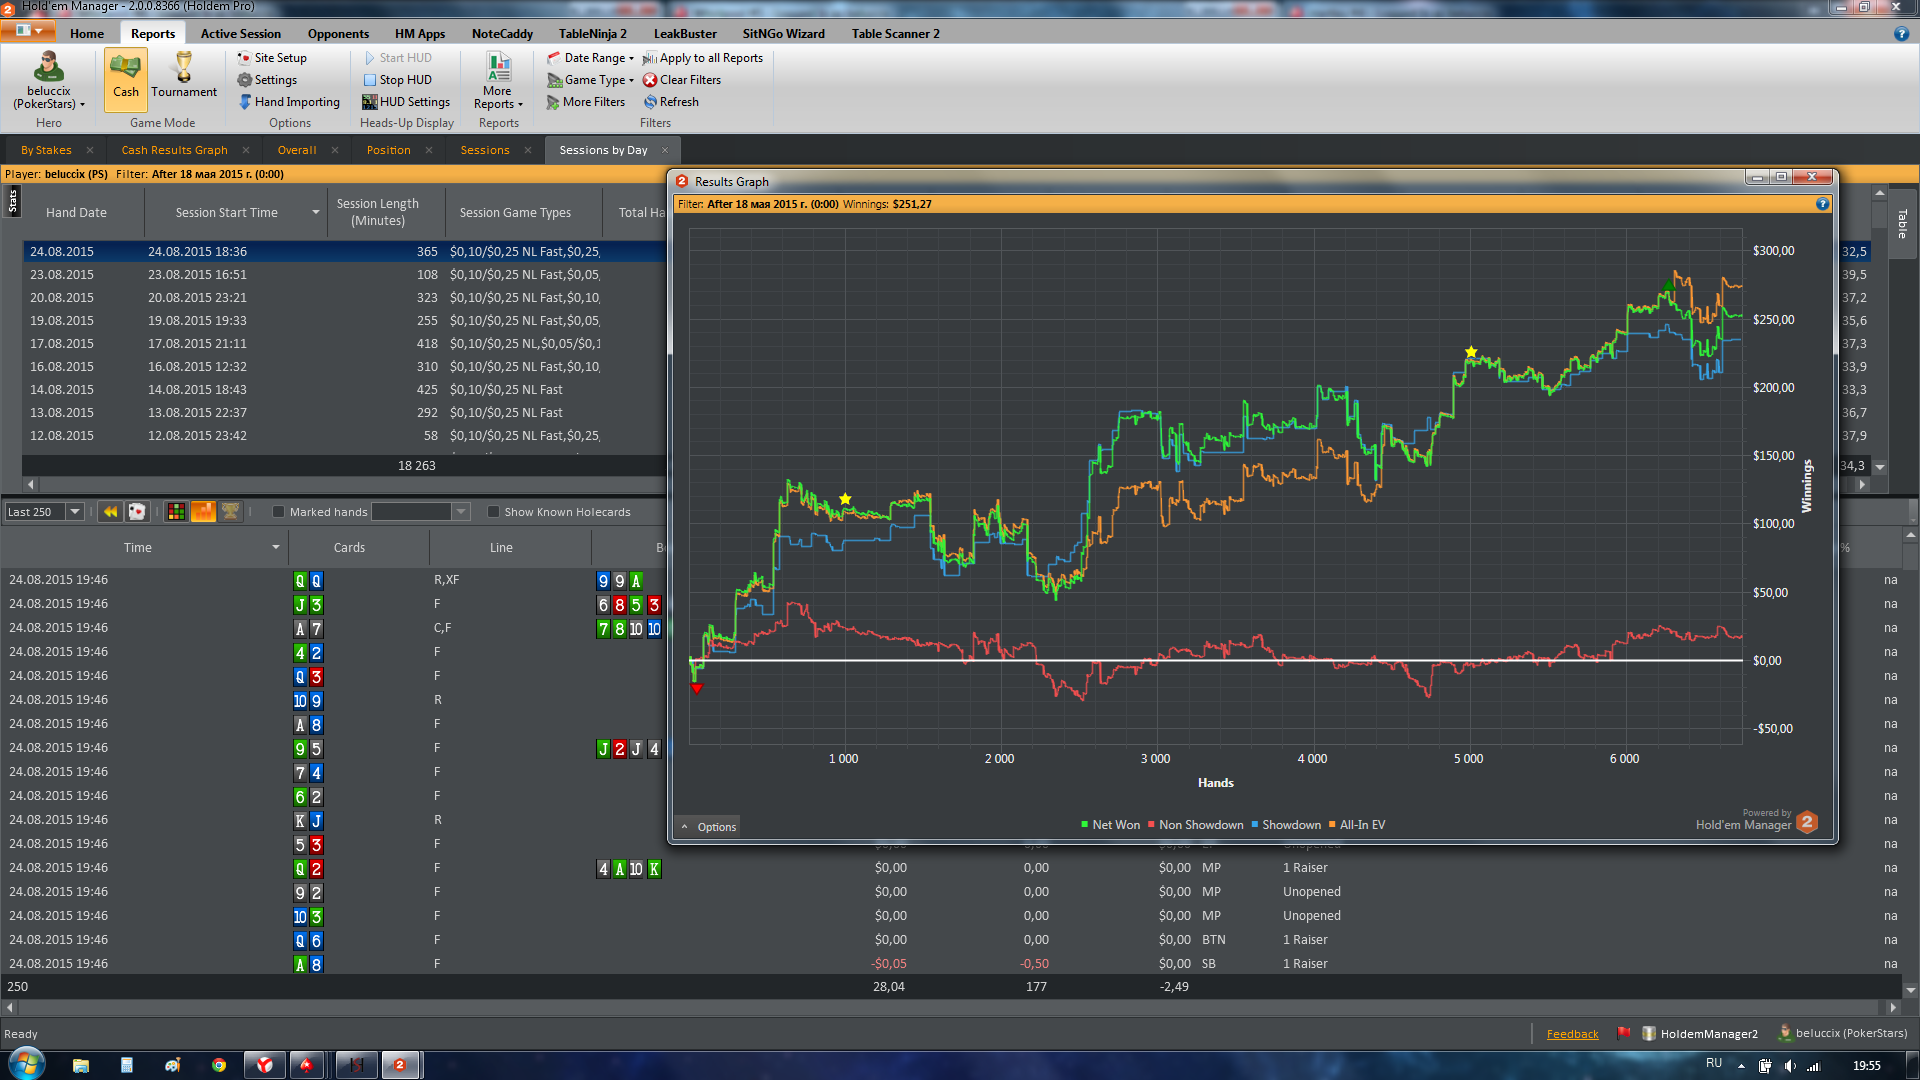This screenshot has height=1080, width=1920.
Task: Select the orange bar chart view icon
Action: [203, 512]
